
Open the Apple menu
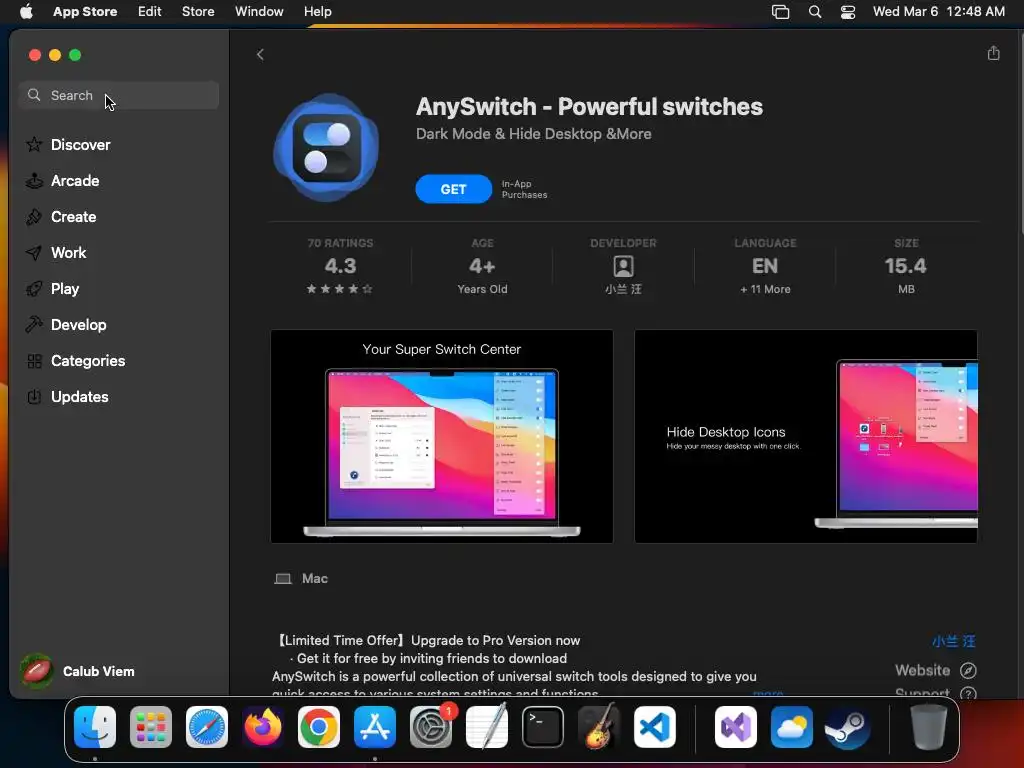[x=26, y=11]
